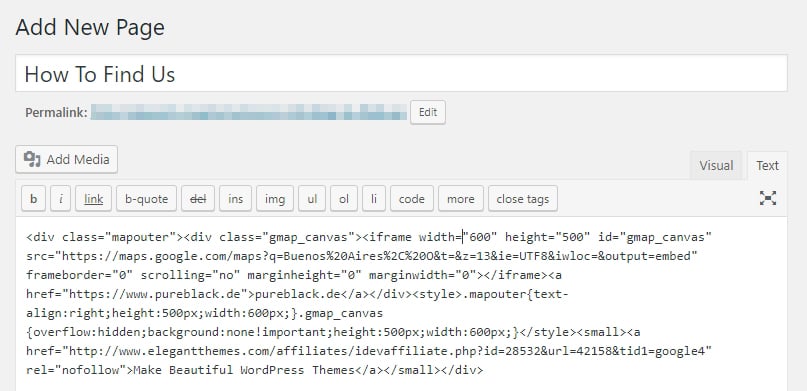Insert a more tag with more button
This screenshot has width=807, height=391.
(x=461, y=199)
